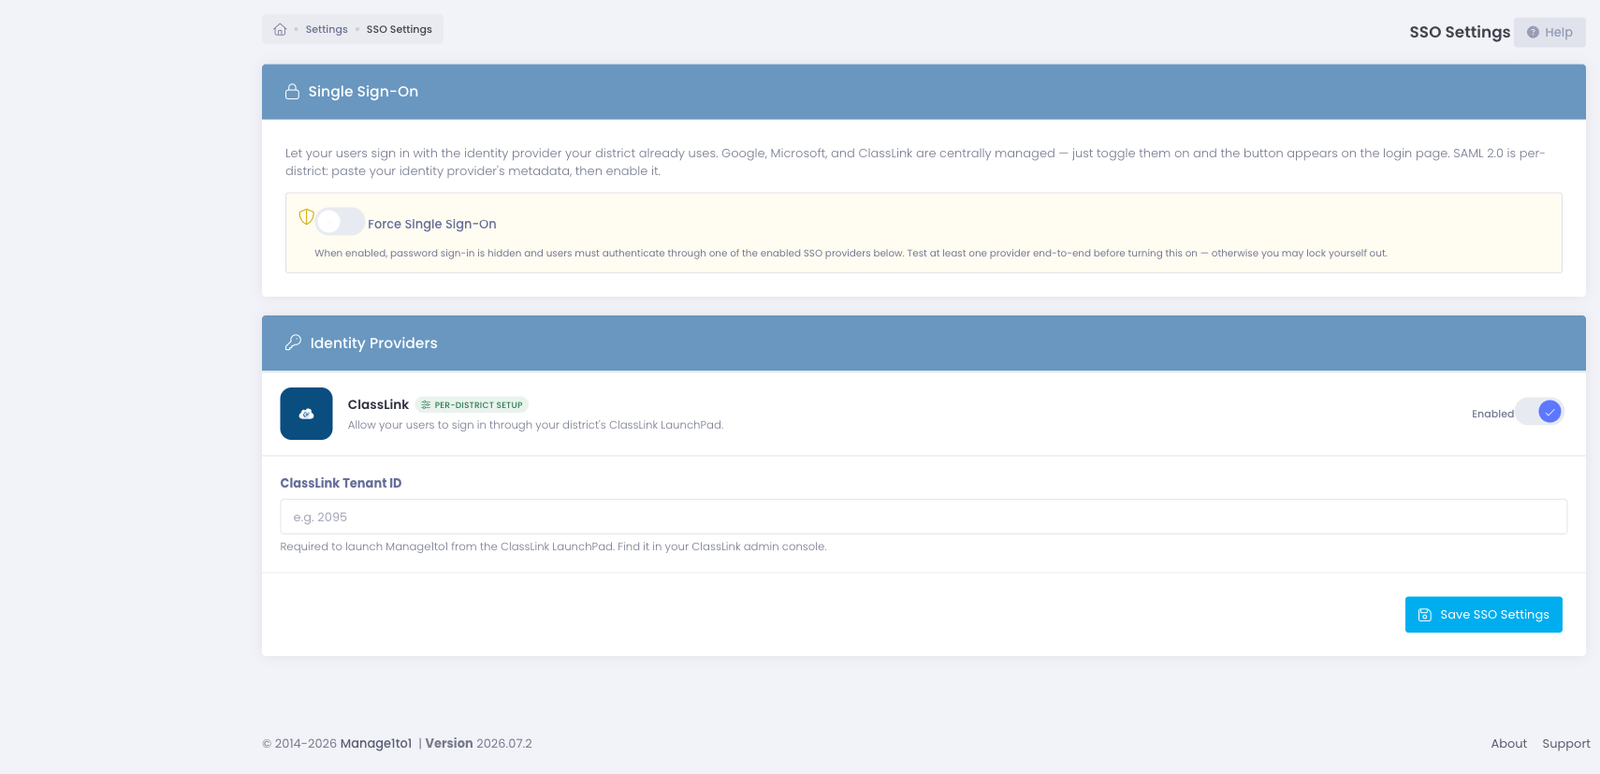
Task: Save SSO Settings
Action: tap(1483, 615)
